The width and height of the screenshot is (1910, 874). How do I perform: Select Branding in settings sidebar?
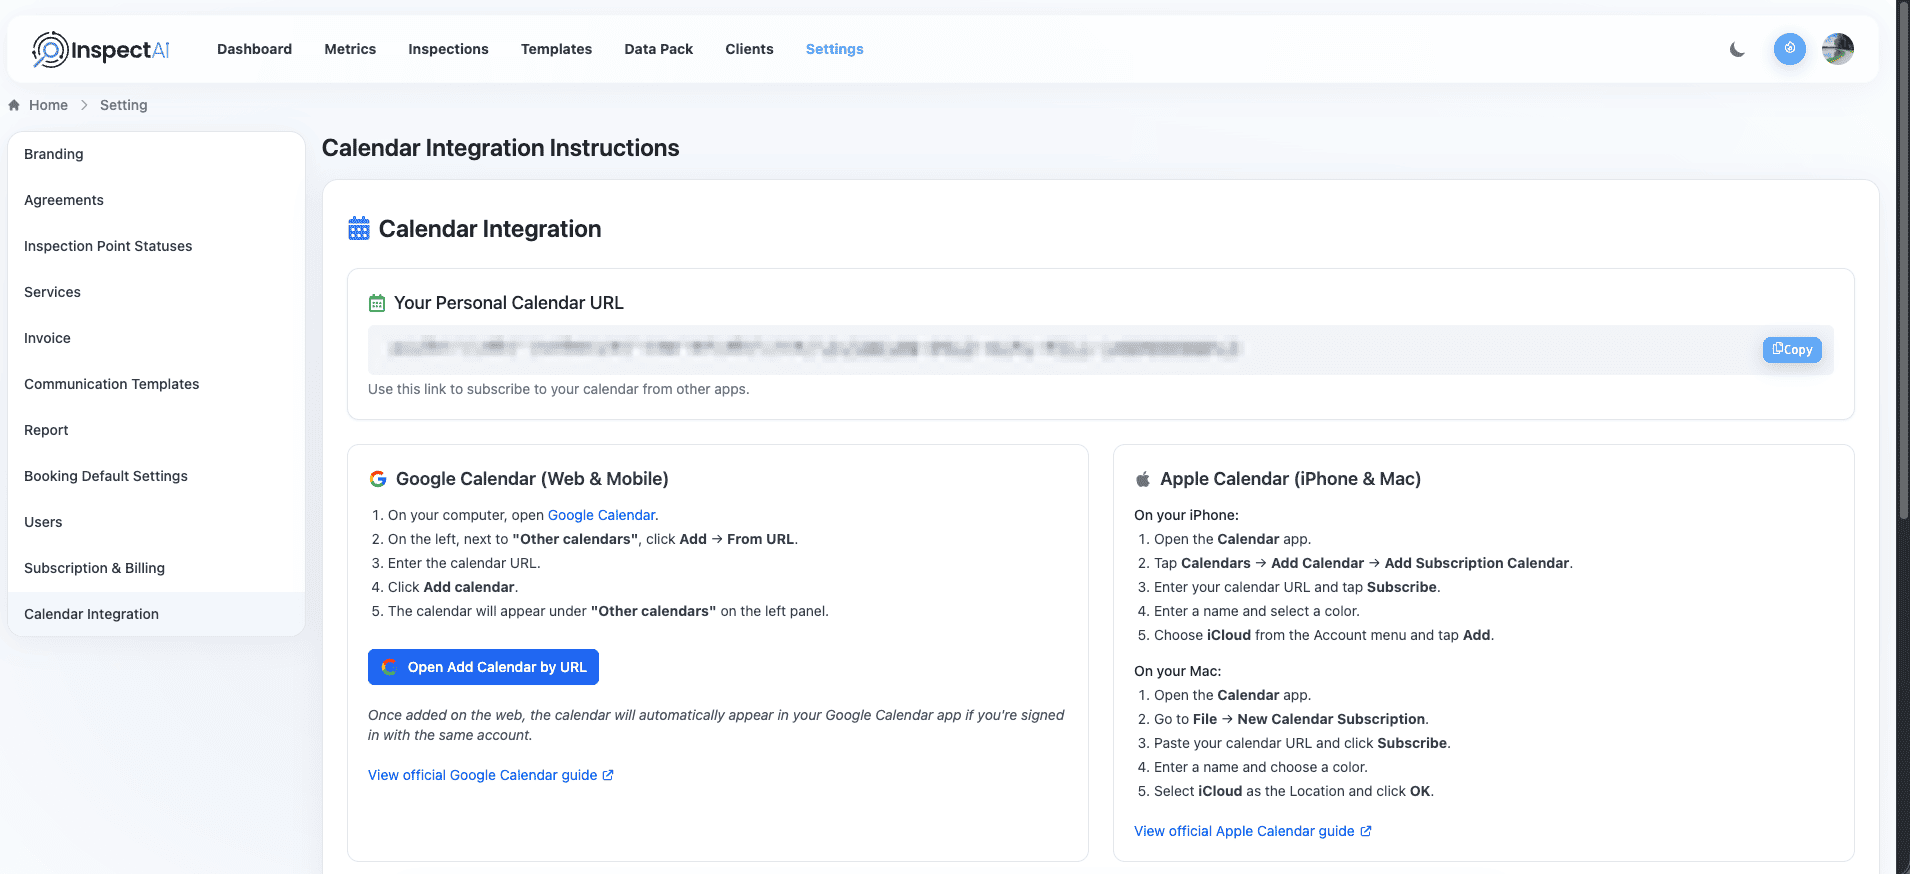click(54, 154)
